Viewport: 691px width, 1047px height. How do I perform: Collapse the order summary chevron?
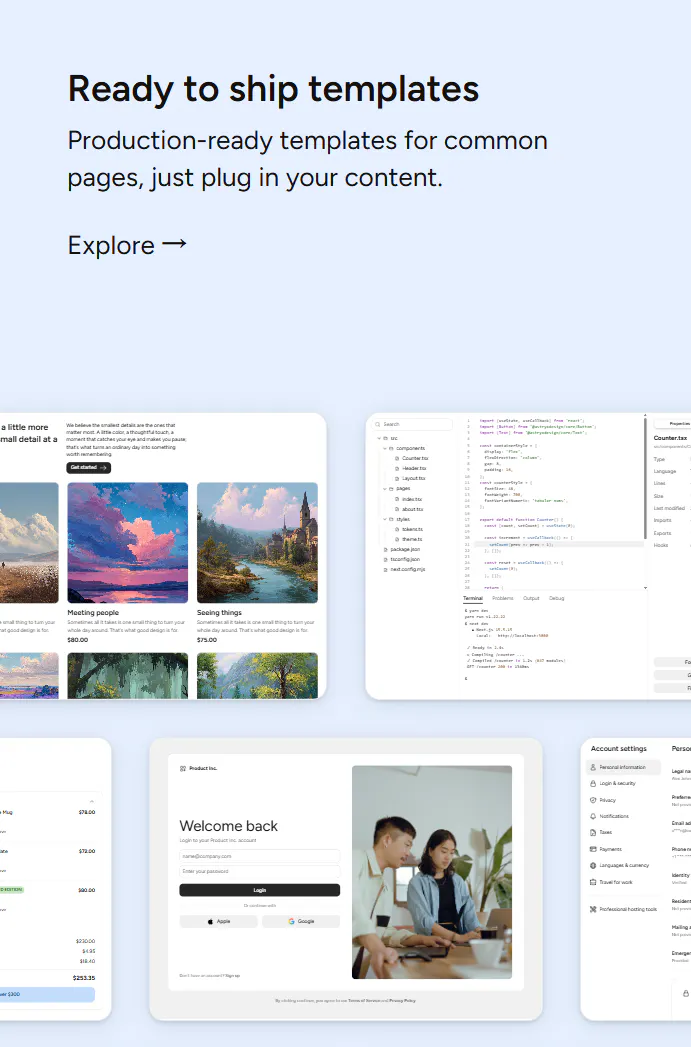(91, 801)
